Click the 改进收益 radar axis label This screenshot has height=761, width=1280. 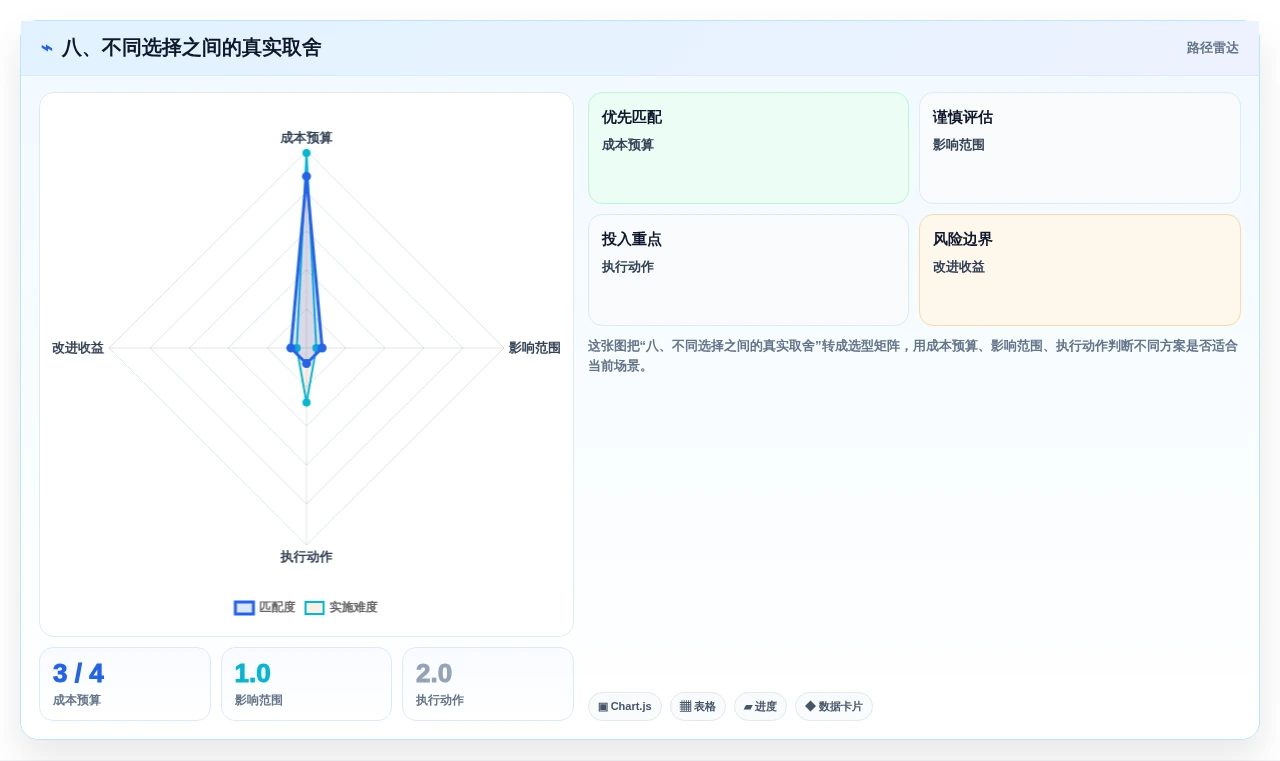[78, 348]
